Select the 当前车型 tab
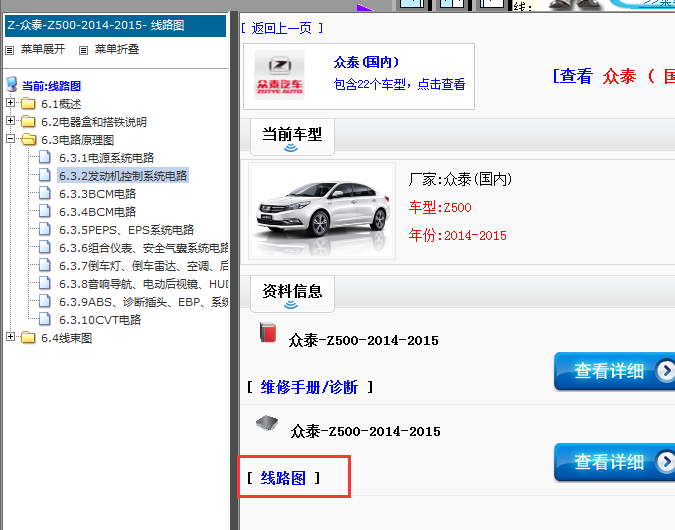This screenshot has width=675, height=530. 292,137
